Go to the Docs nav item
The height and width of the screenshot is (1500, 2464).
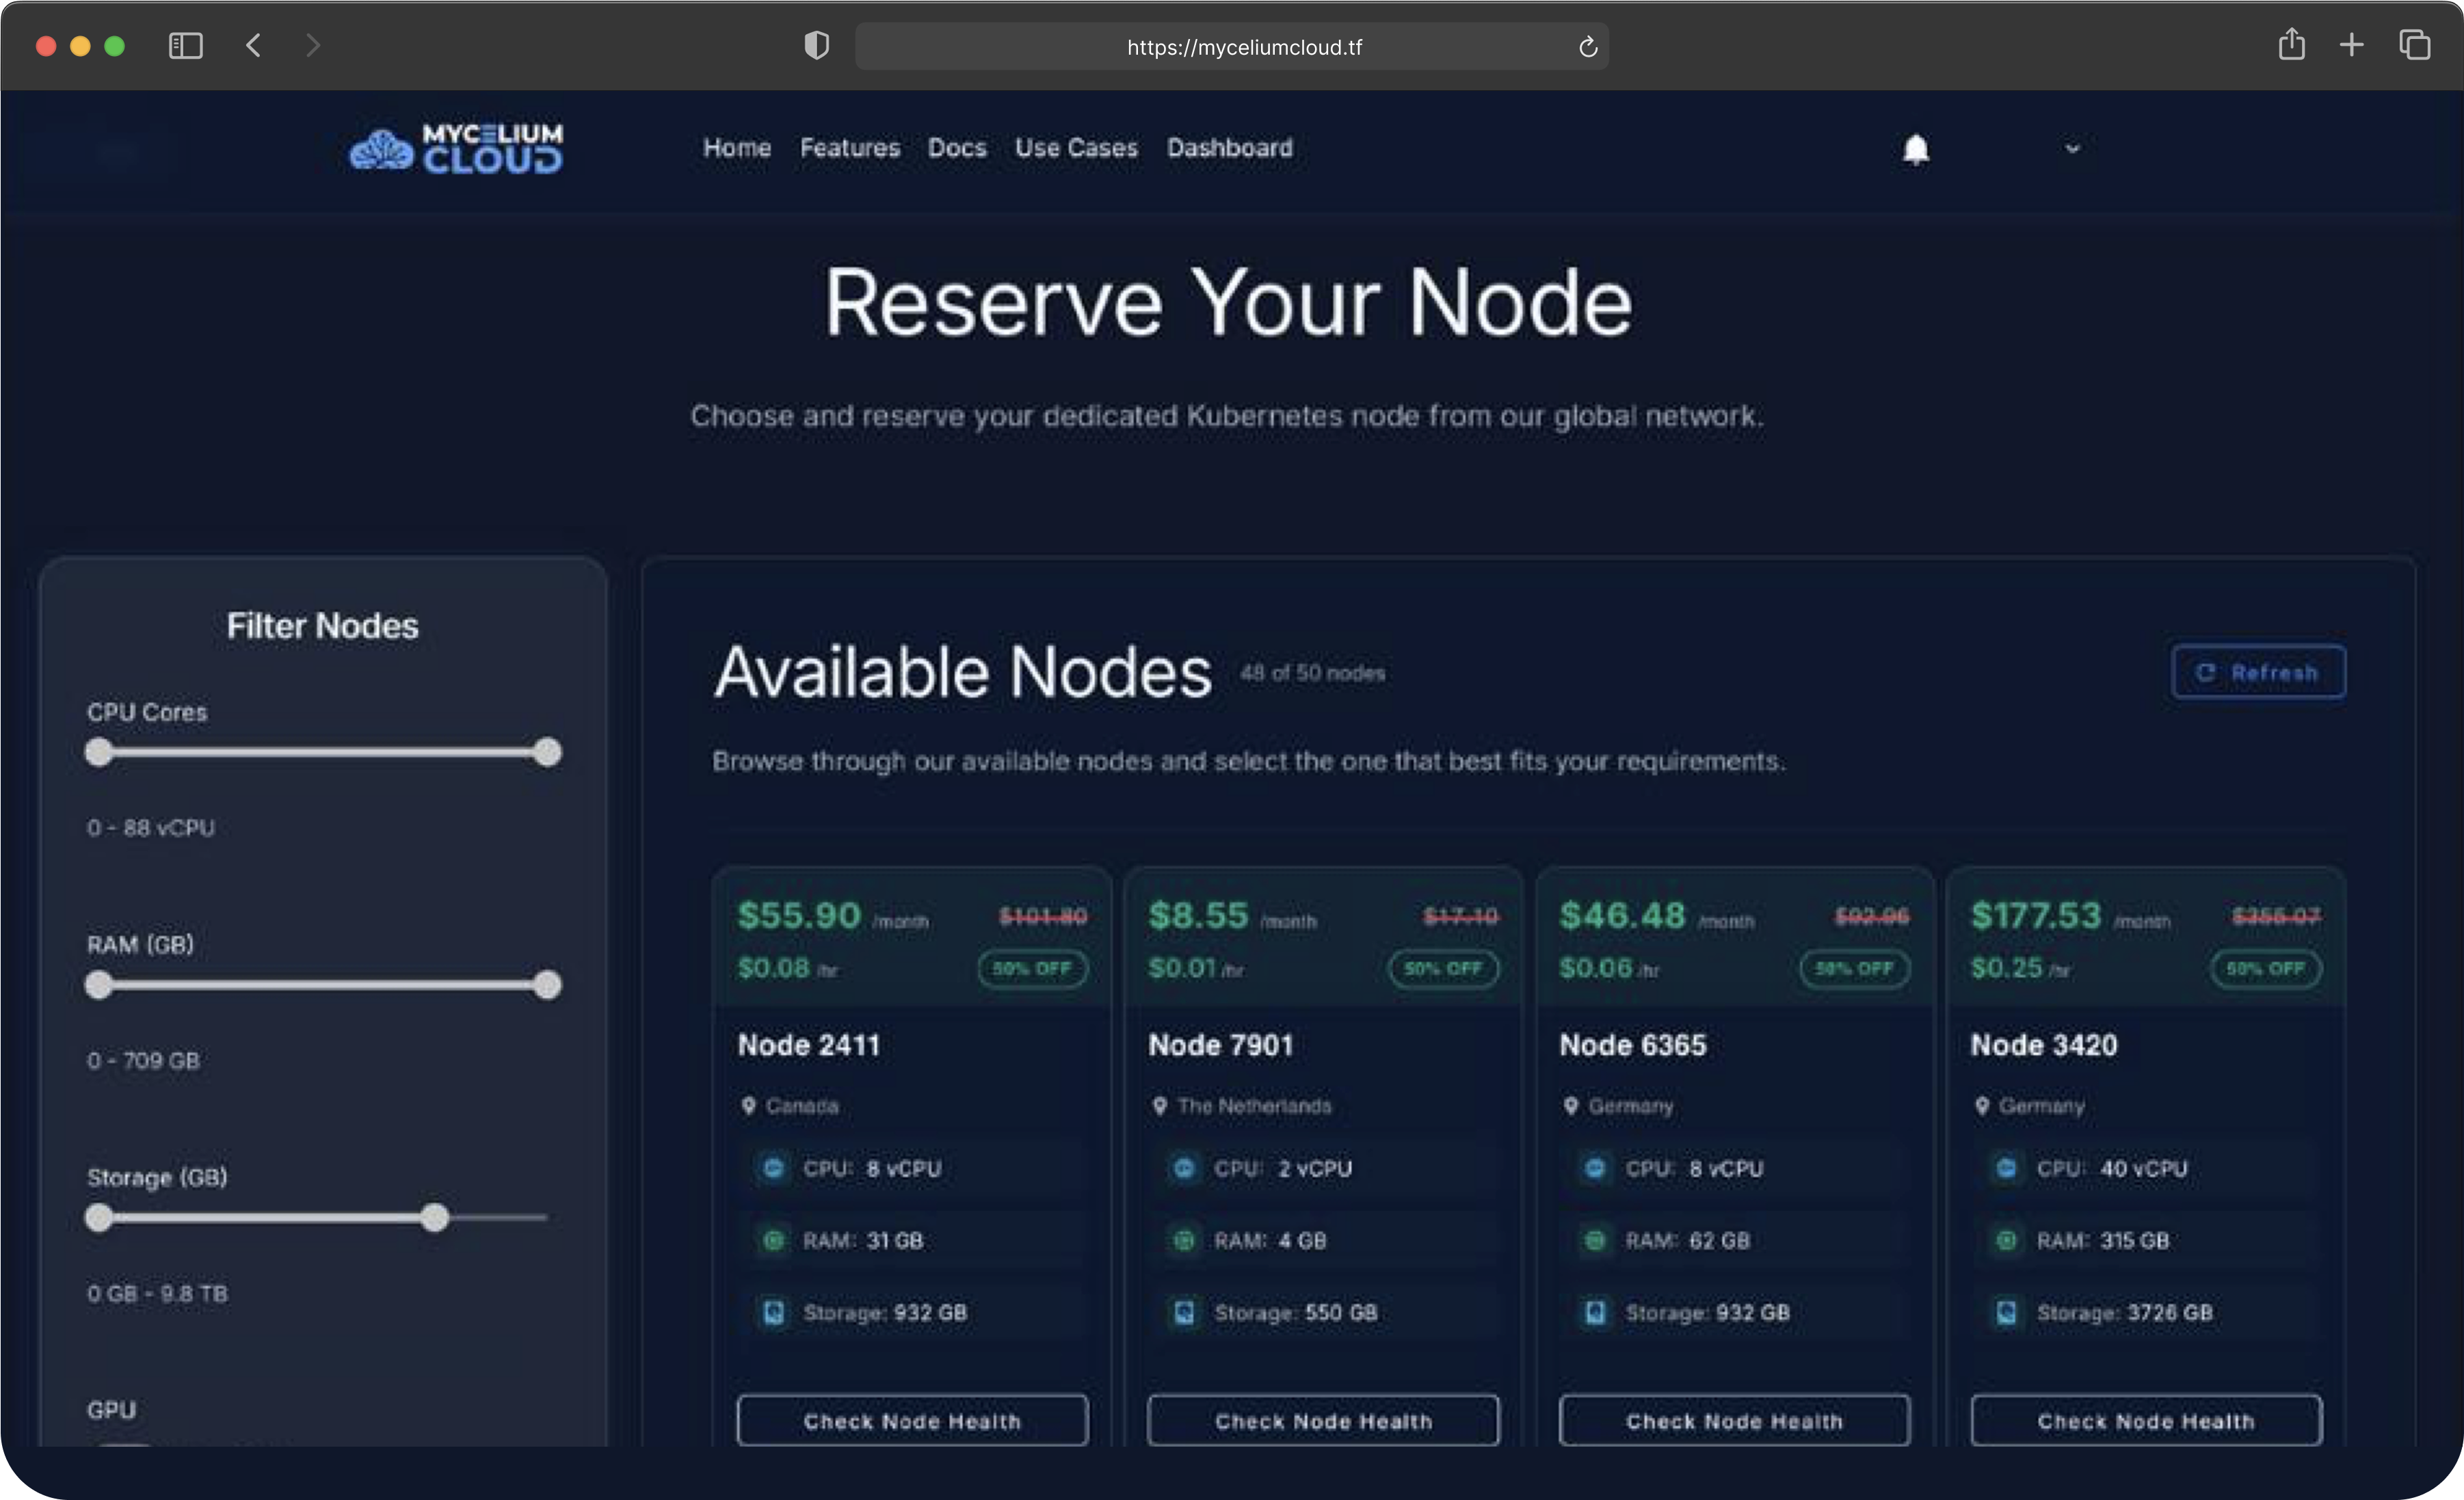pos(956,148)
